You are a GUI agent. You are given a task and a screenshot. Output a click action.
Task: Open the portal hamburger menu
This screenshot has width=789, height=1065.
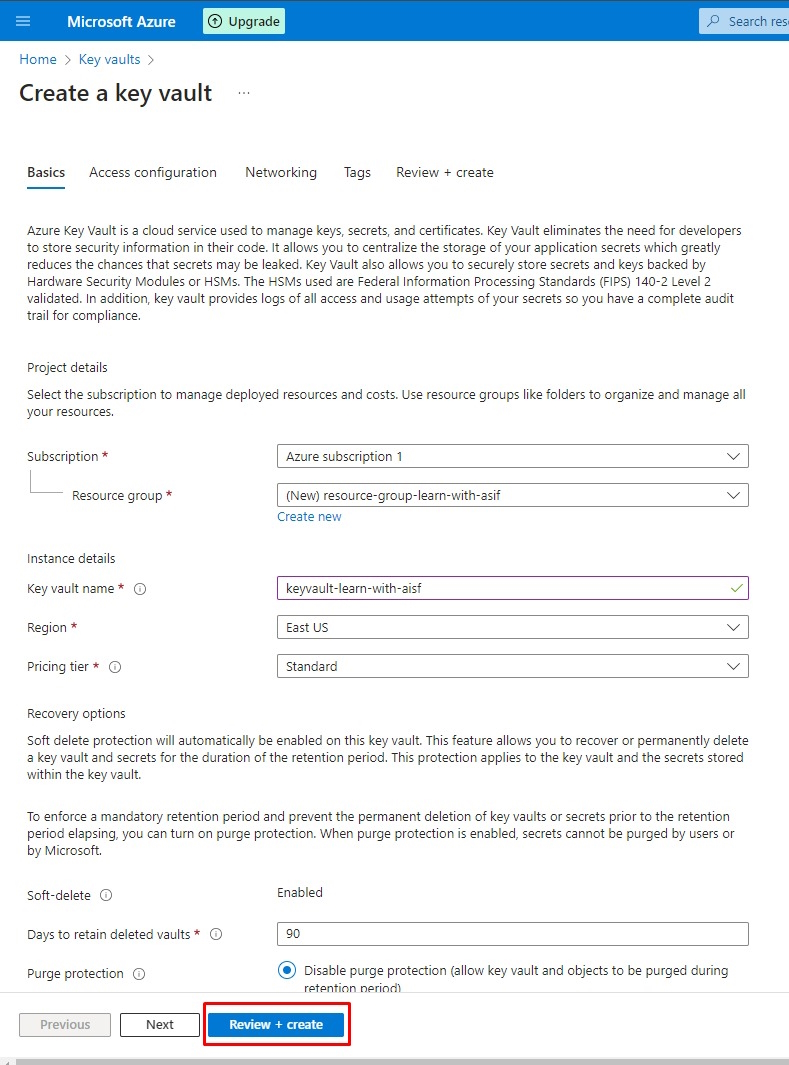(23, 21)
